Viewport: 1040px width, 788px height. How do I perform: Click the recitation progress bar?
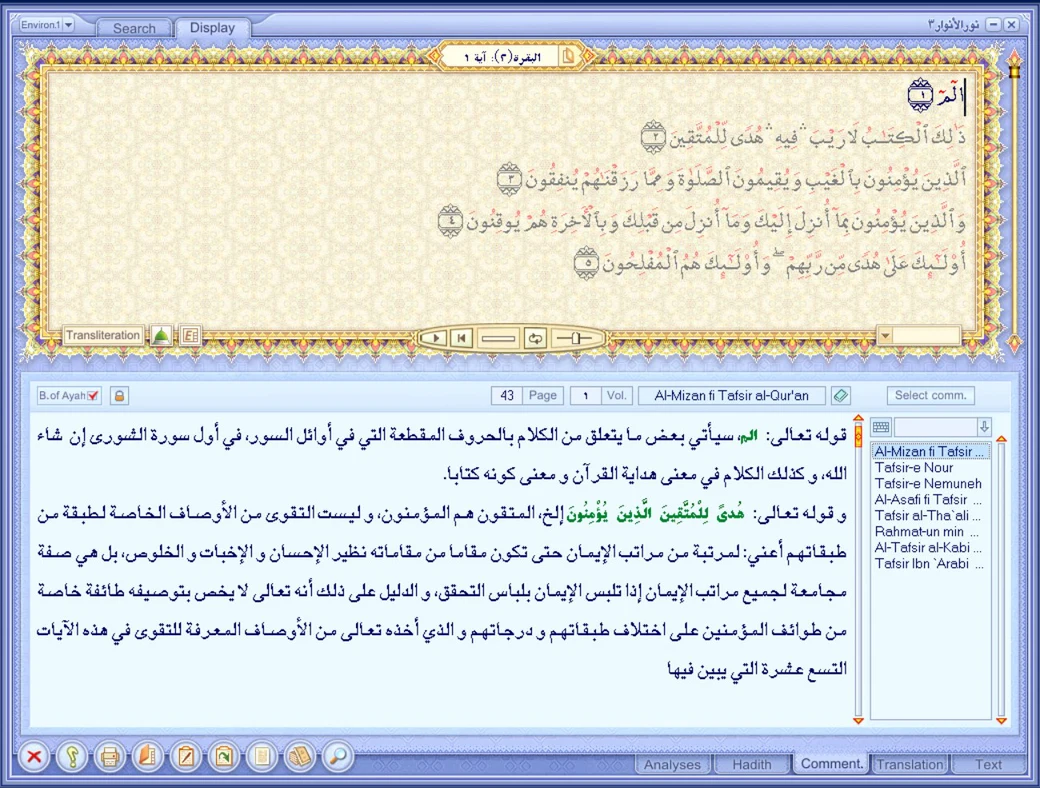(x=498, y=338)
